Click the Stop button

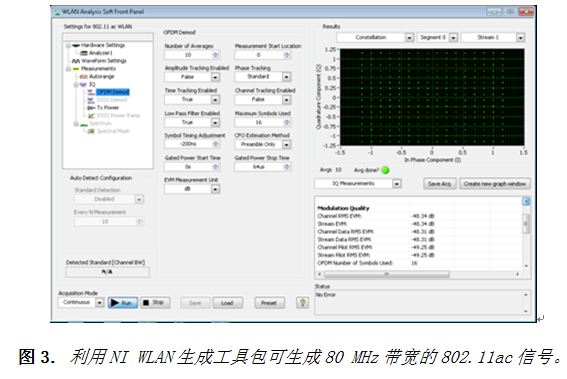[x=155, y=302]
